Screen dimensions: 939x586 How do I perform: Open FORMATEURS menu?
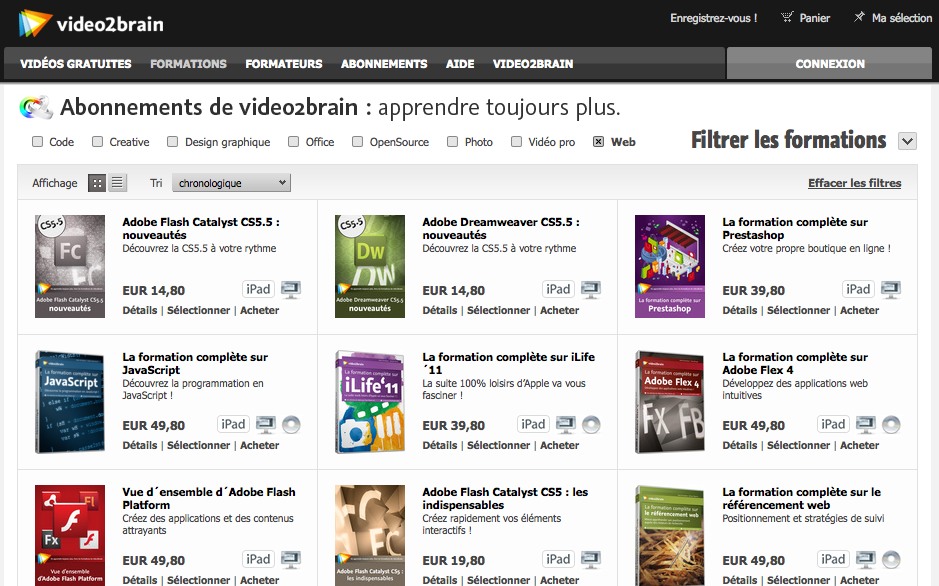pos(284,64)
